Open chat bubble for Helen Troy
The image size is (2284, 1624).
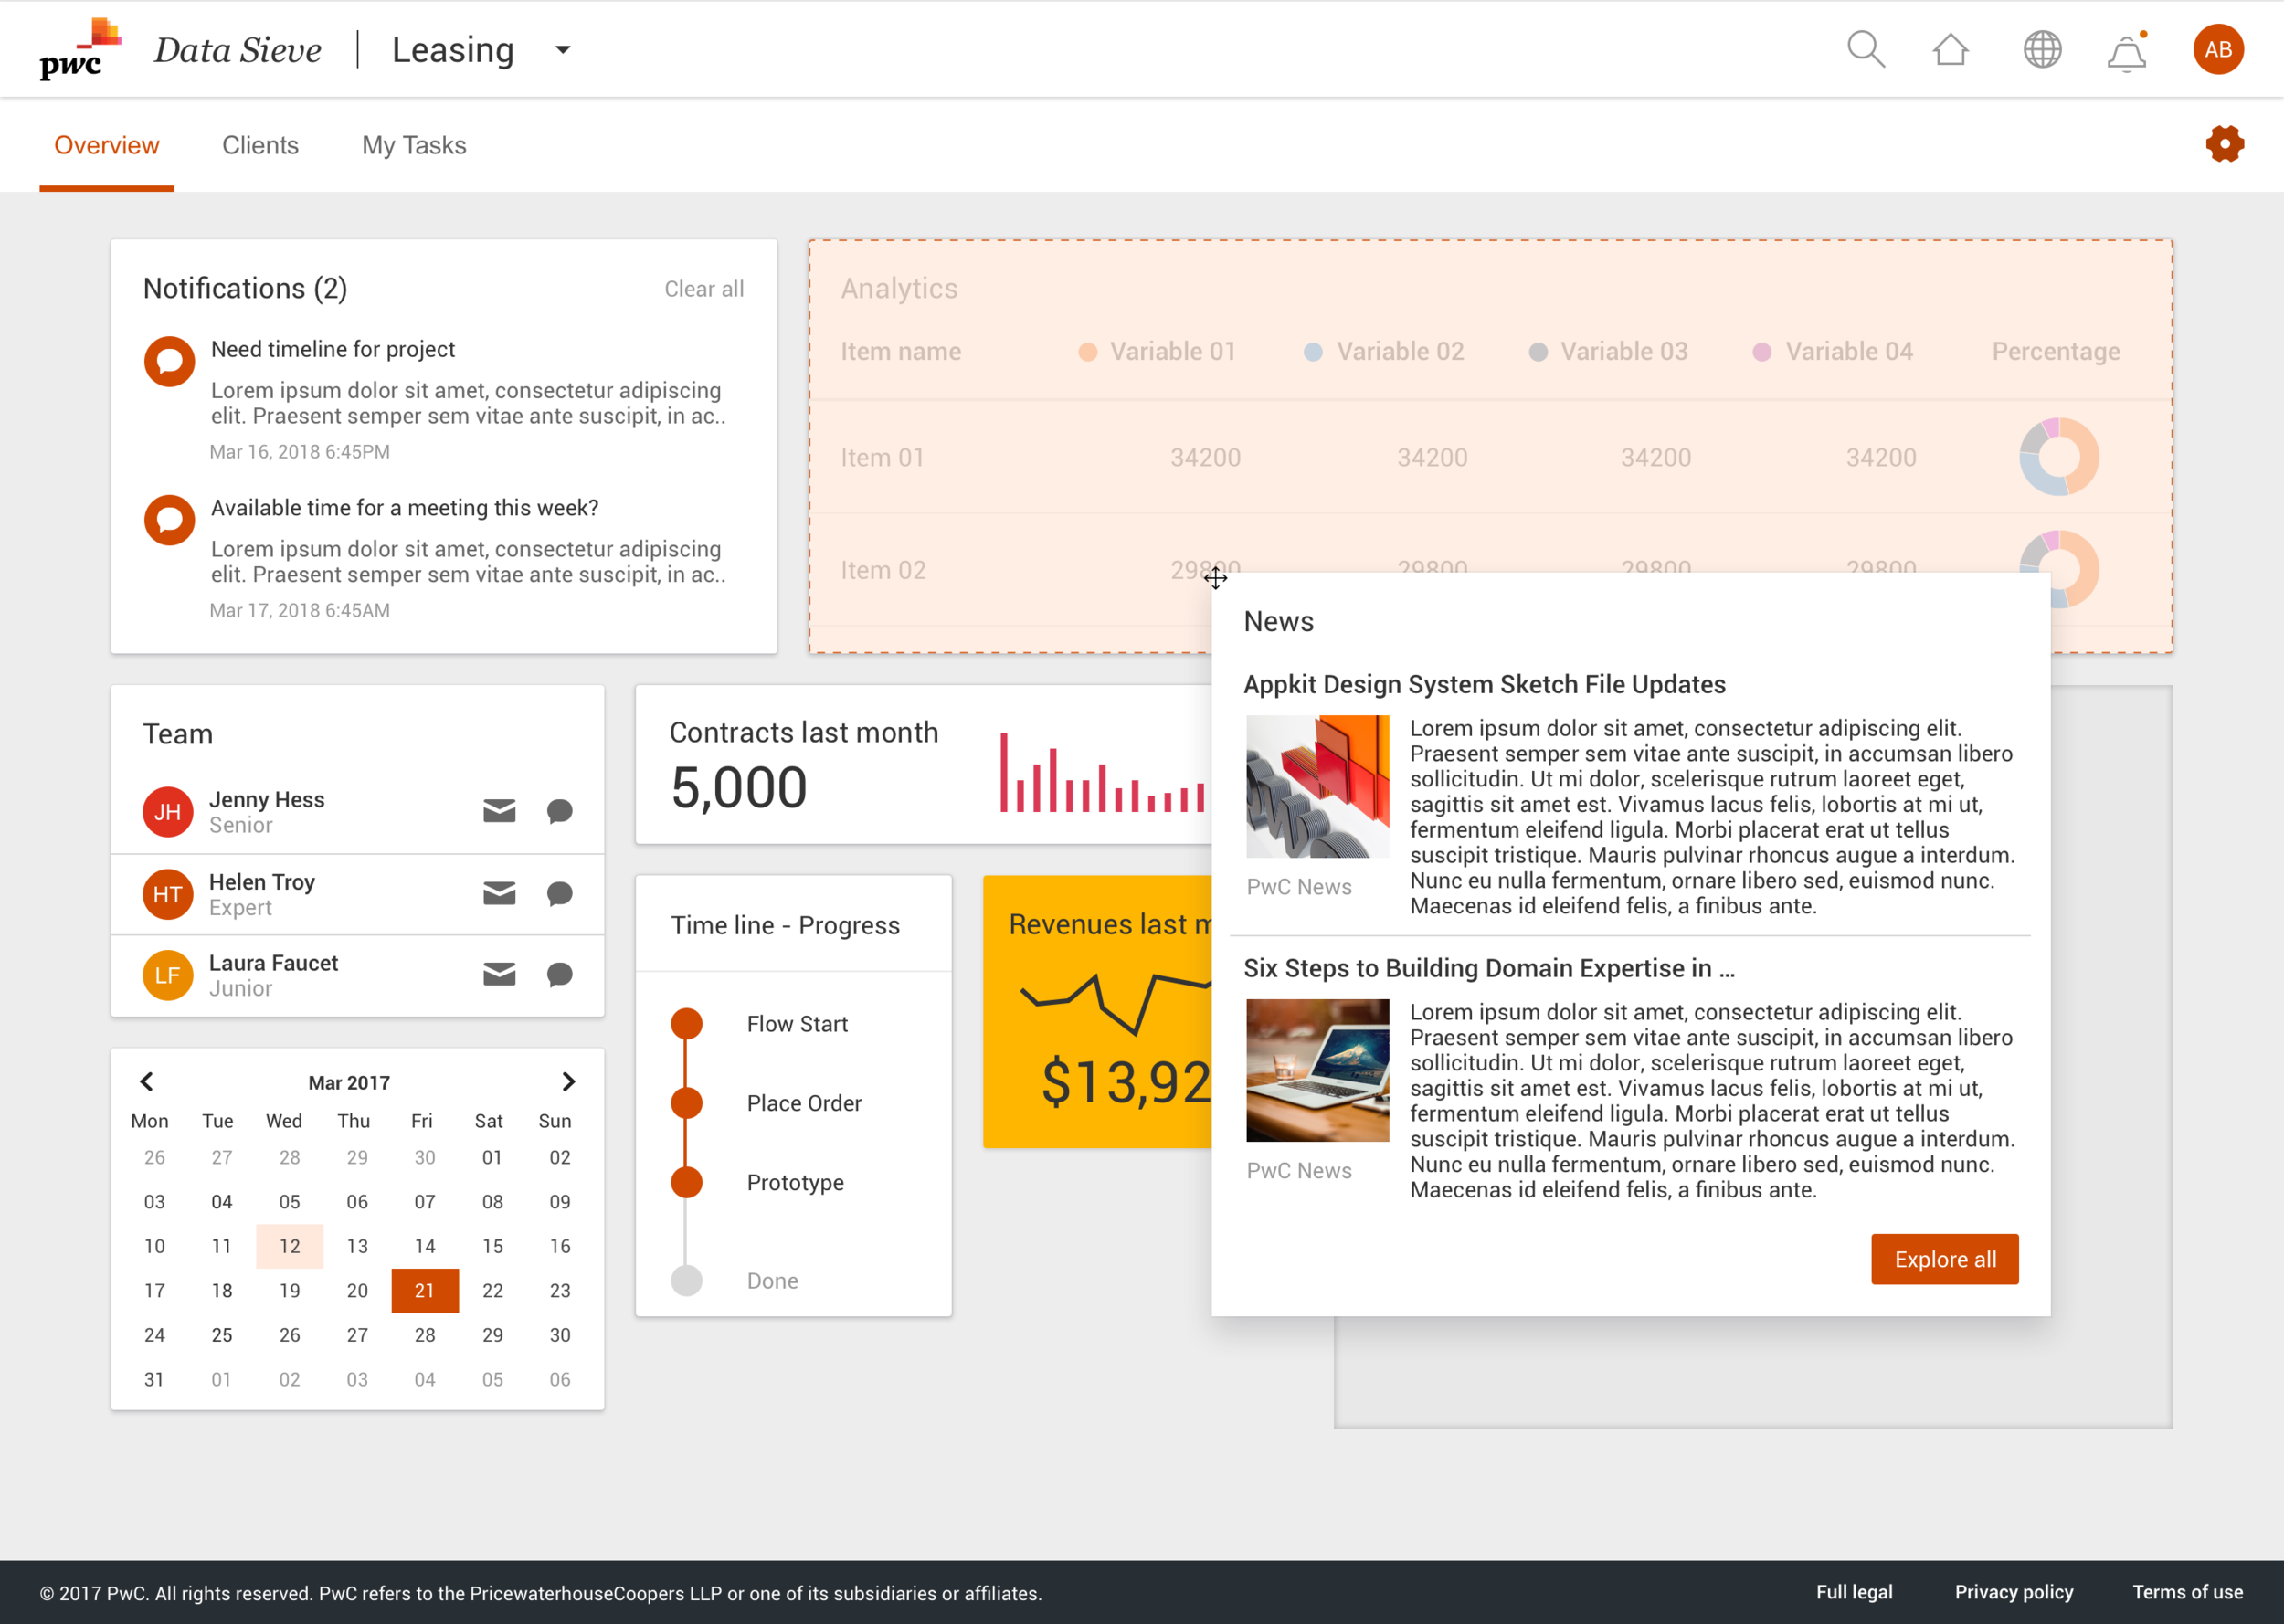560,893
